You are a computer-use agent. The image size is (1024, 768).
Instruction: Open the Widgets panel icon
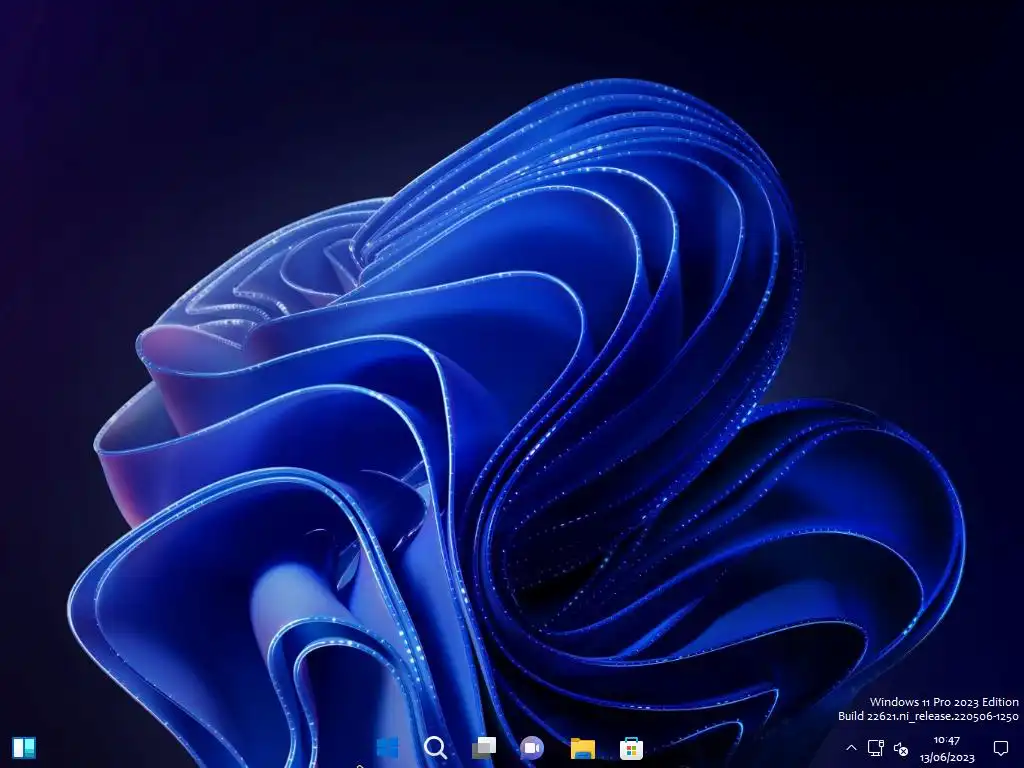coord(24,748)
